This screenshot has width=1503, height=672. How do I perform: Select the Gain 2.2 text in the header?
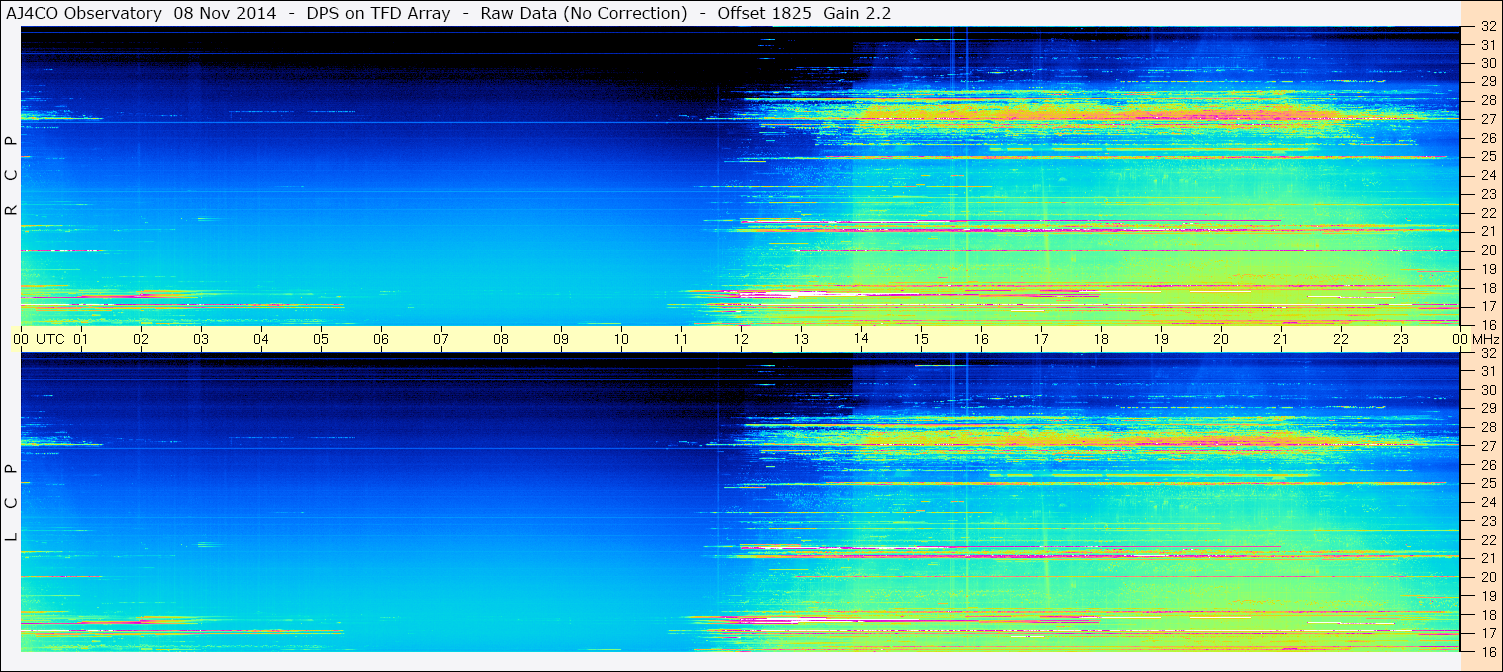[857, 13]
